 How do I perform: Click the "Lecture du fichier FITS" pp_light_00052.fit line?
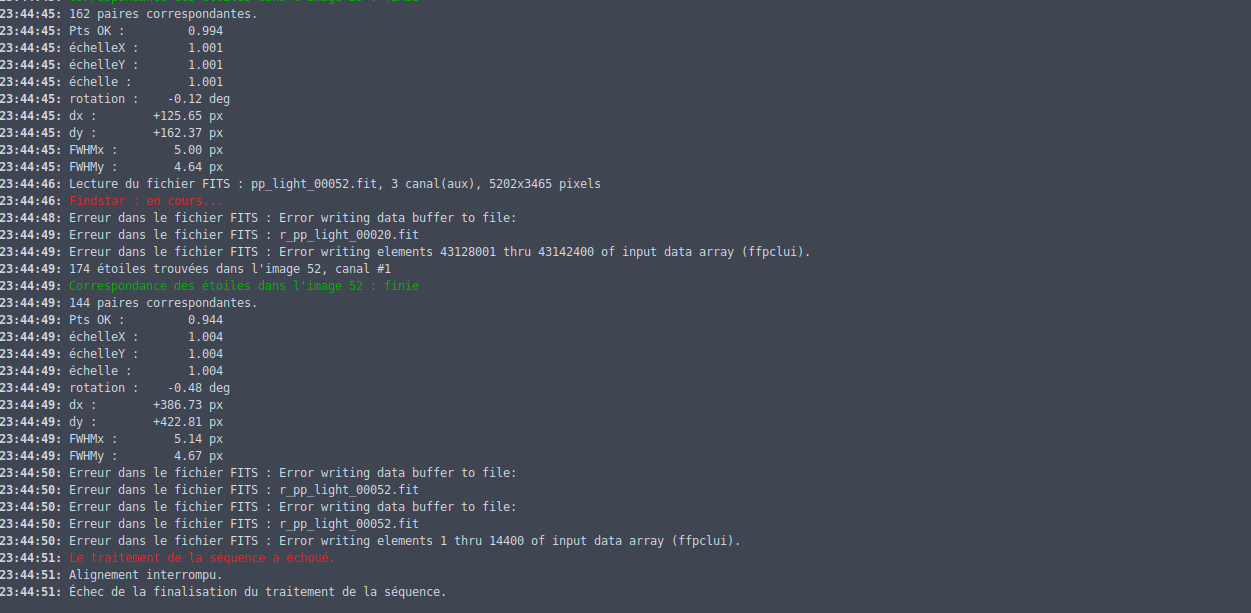[334, 184]
